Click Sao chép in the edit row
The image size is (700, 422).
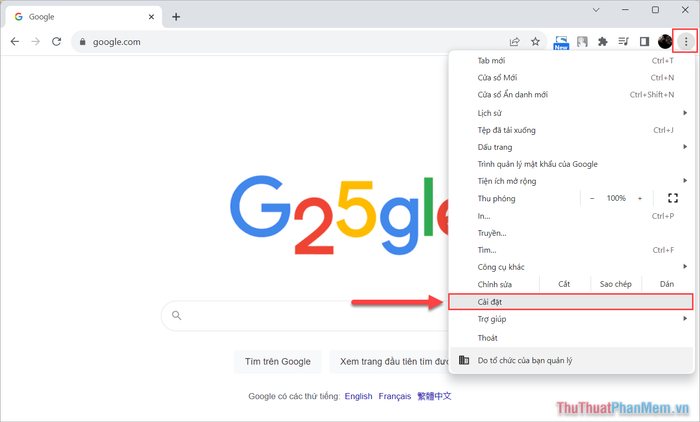point(616,284)
